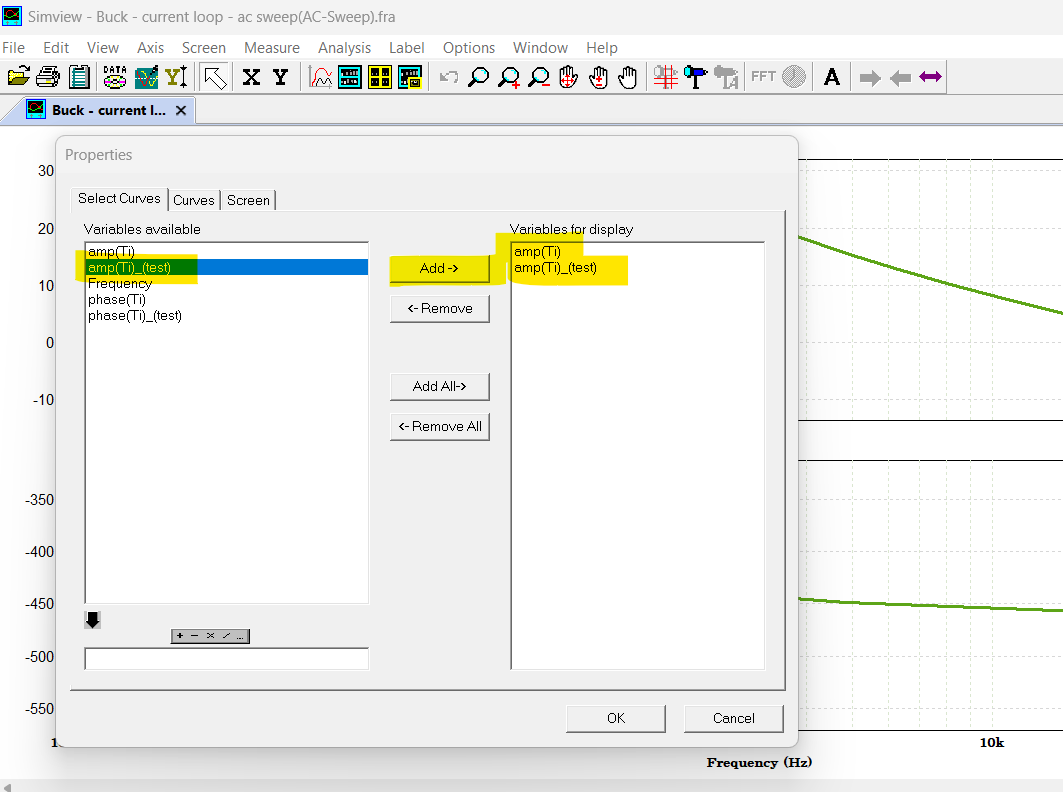Open the View menu

[x=102, y=47]
